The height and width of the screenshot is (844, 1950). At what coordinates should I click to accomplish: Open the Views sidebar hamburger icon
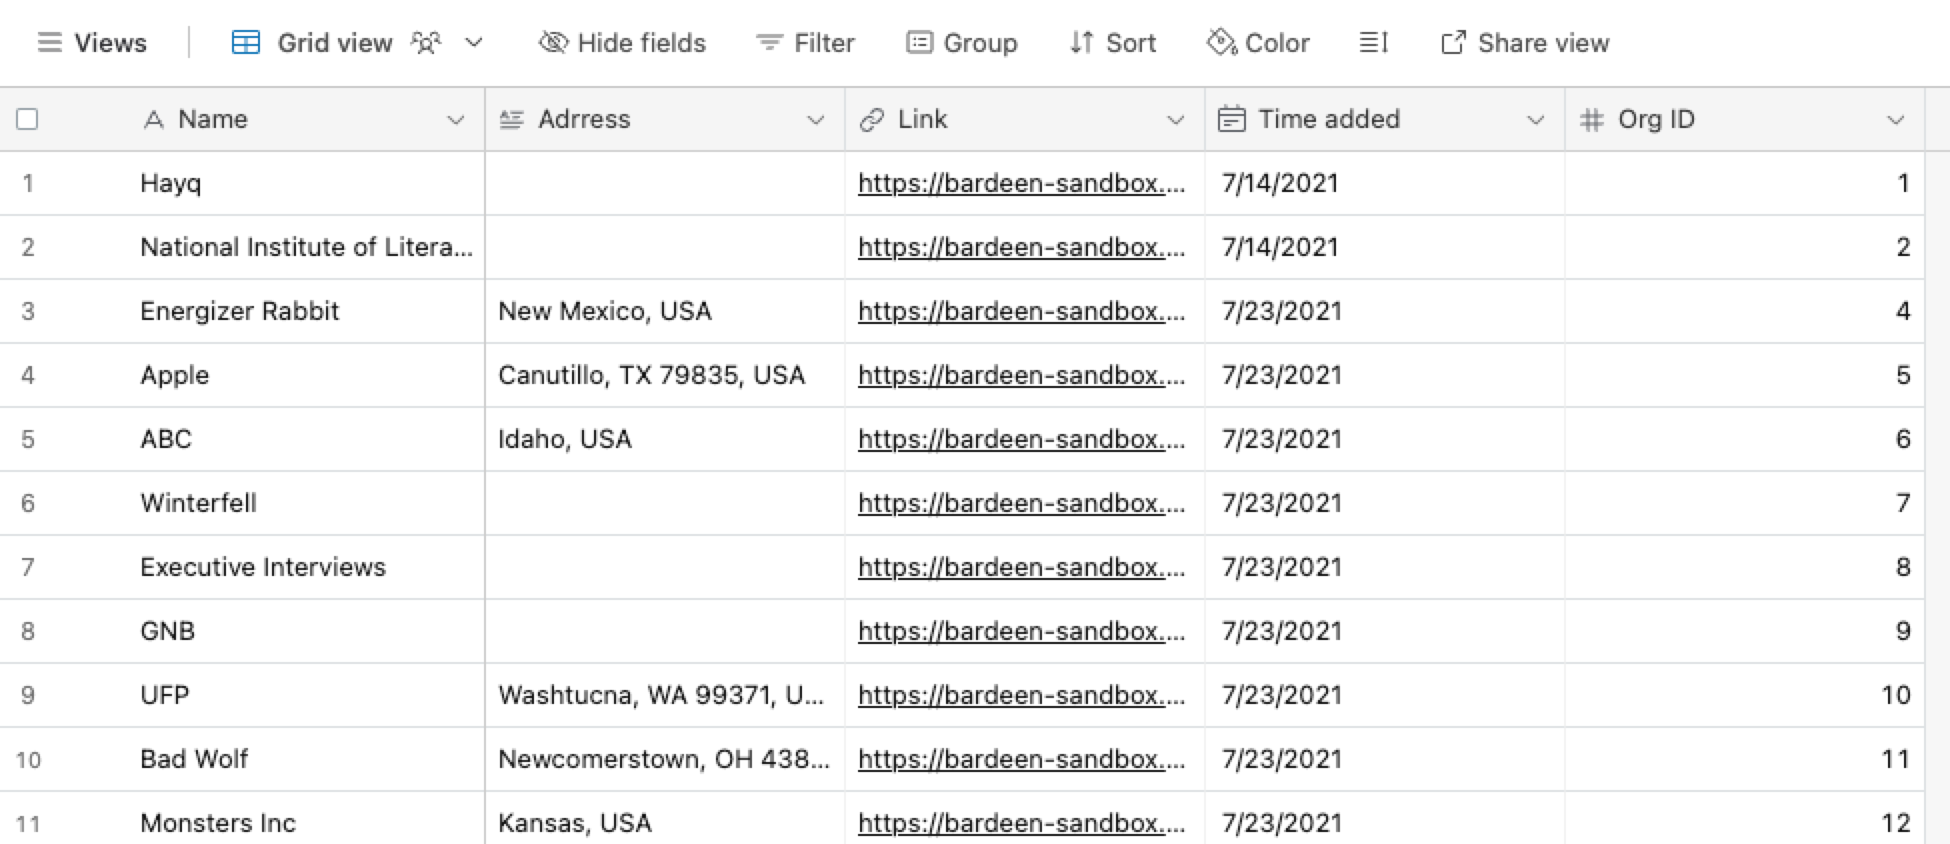click(x=49, y=43)
